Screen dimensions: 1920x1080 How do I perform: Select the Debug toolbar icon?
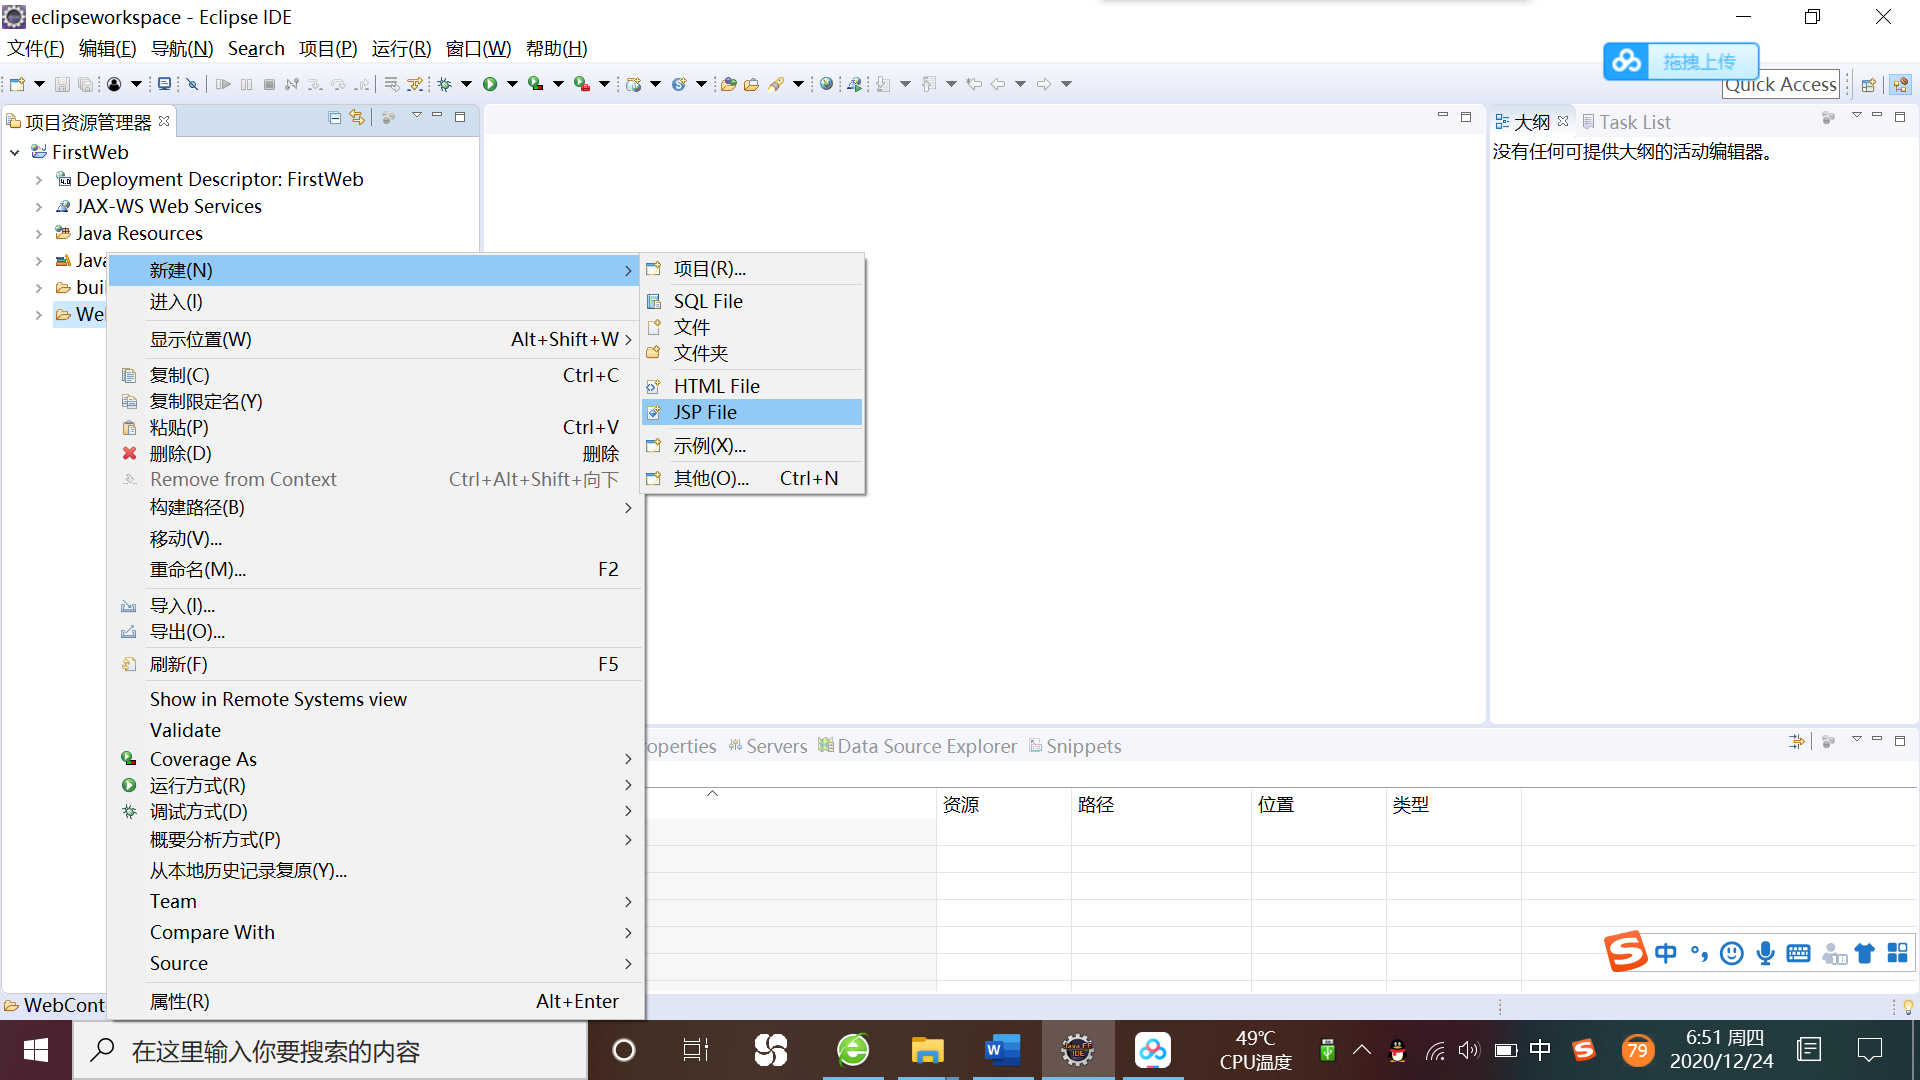[445, 84]
